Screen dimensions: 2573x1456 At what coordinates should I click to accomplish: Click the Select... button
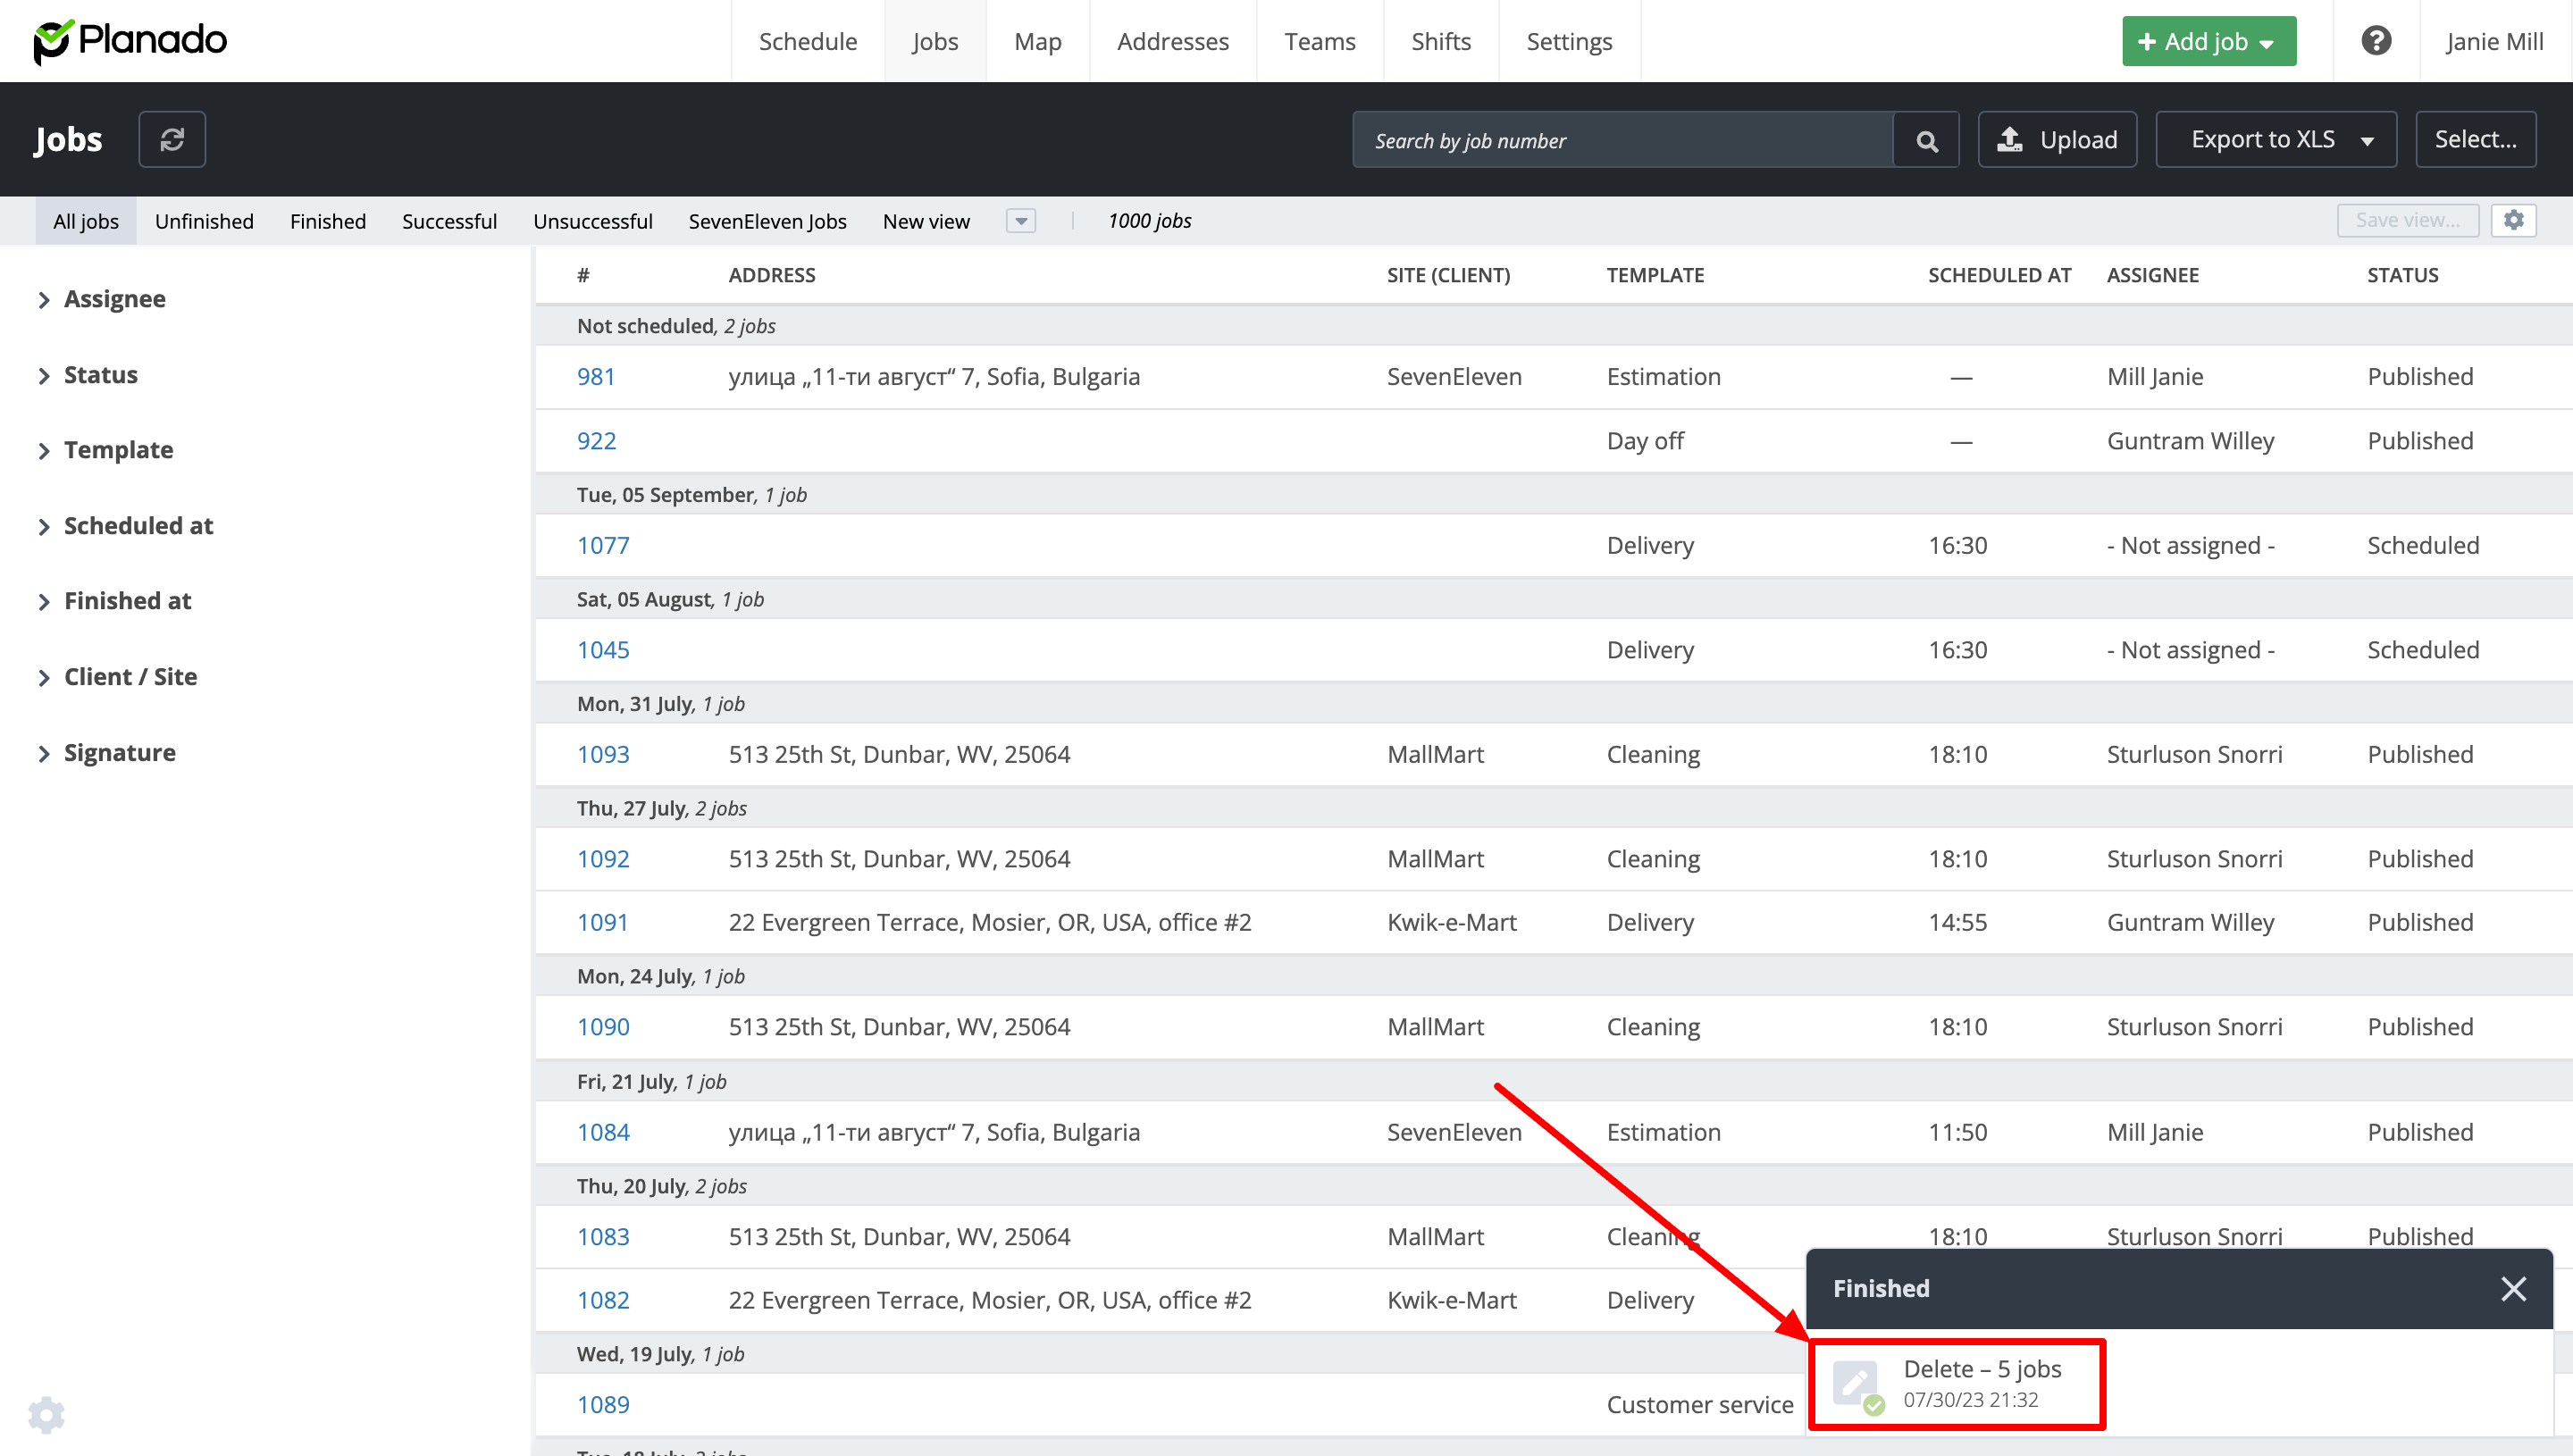click(2475, 140)
